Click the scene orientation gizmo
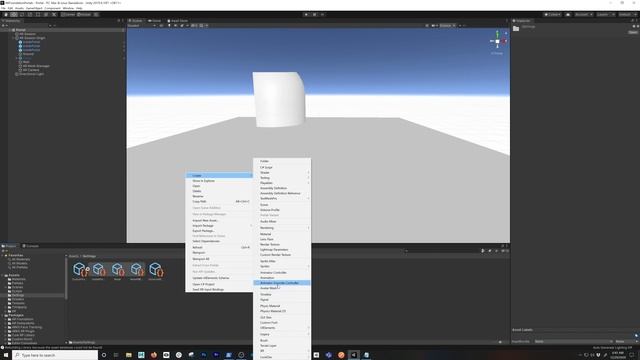640x360 pixels. coord(497,41)
